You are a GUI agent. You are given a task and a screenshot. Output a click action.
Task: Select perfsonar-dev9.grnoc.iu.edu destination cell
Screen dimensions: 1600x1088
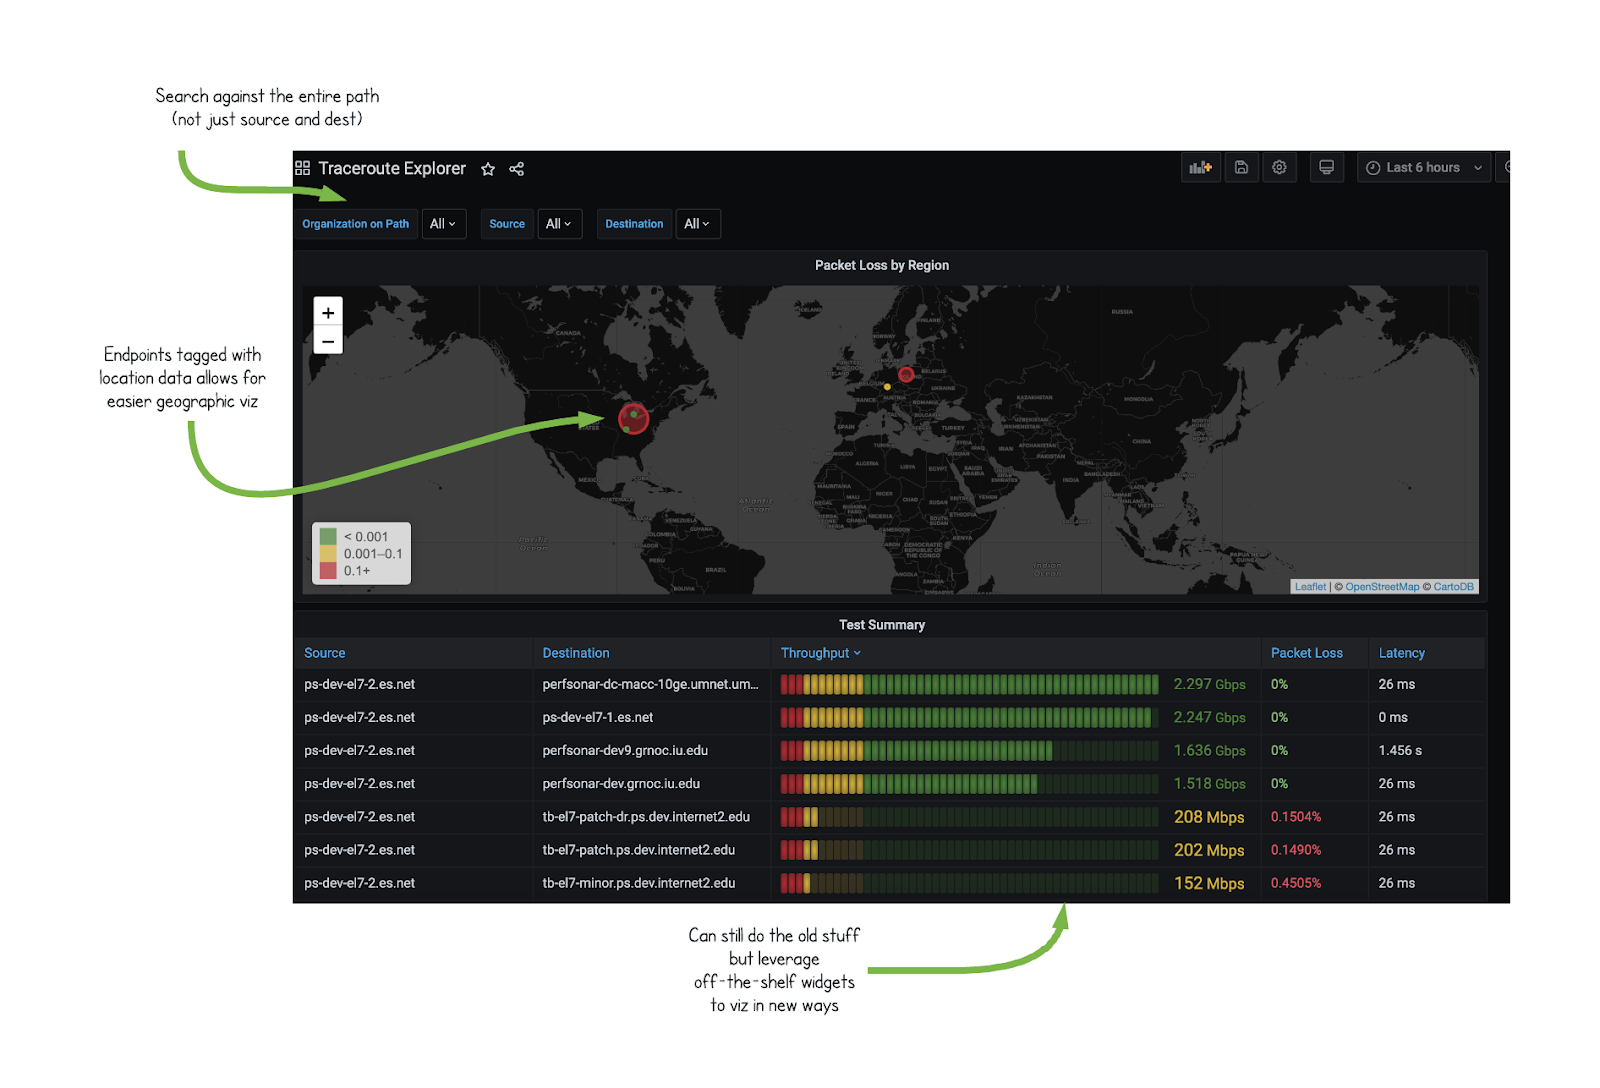tap(651, 751)
